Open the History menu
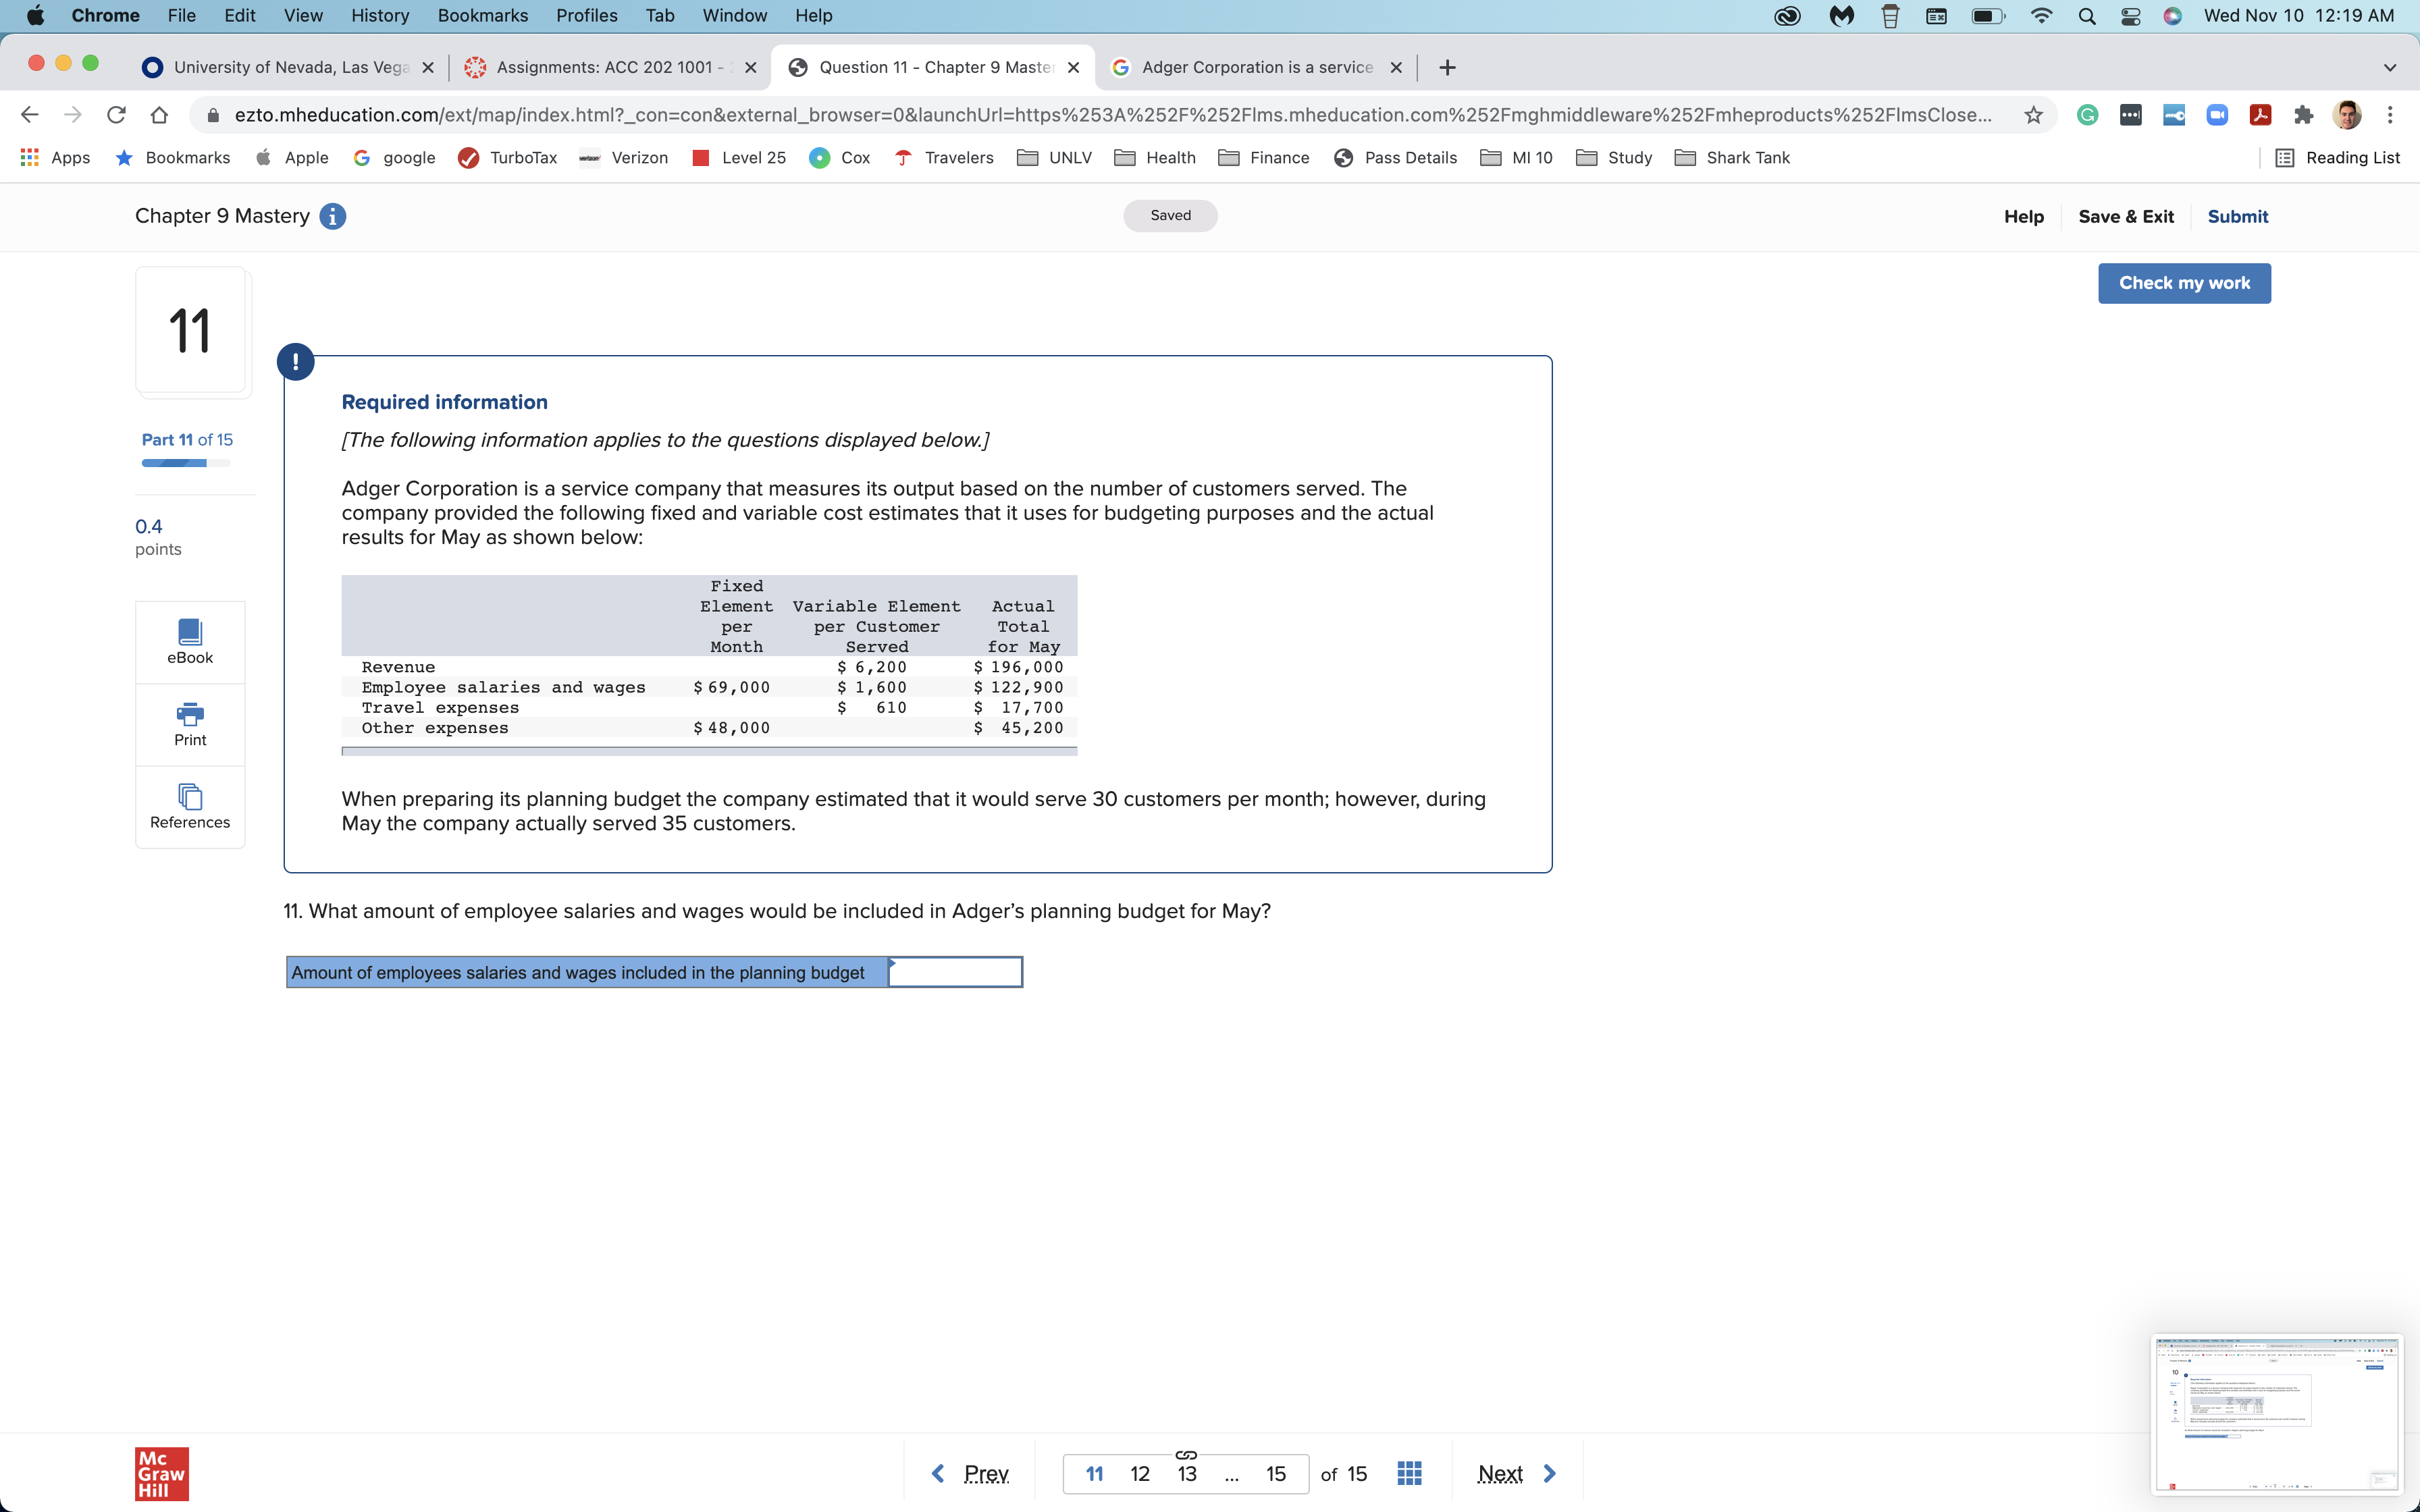This screenshot has height=1512, width=2420. click(380, 16)
